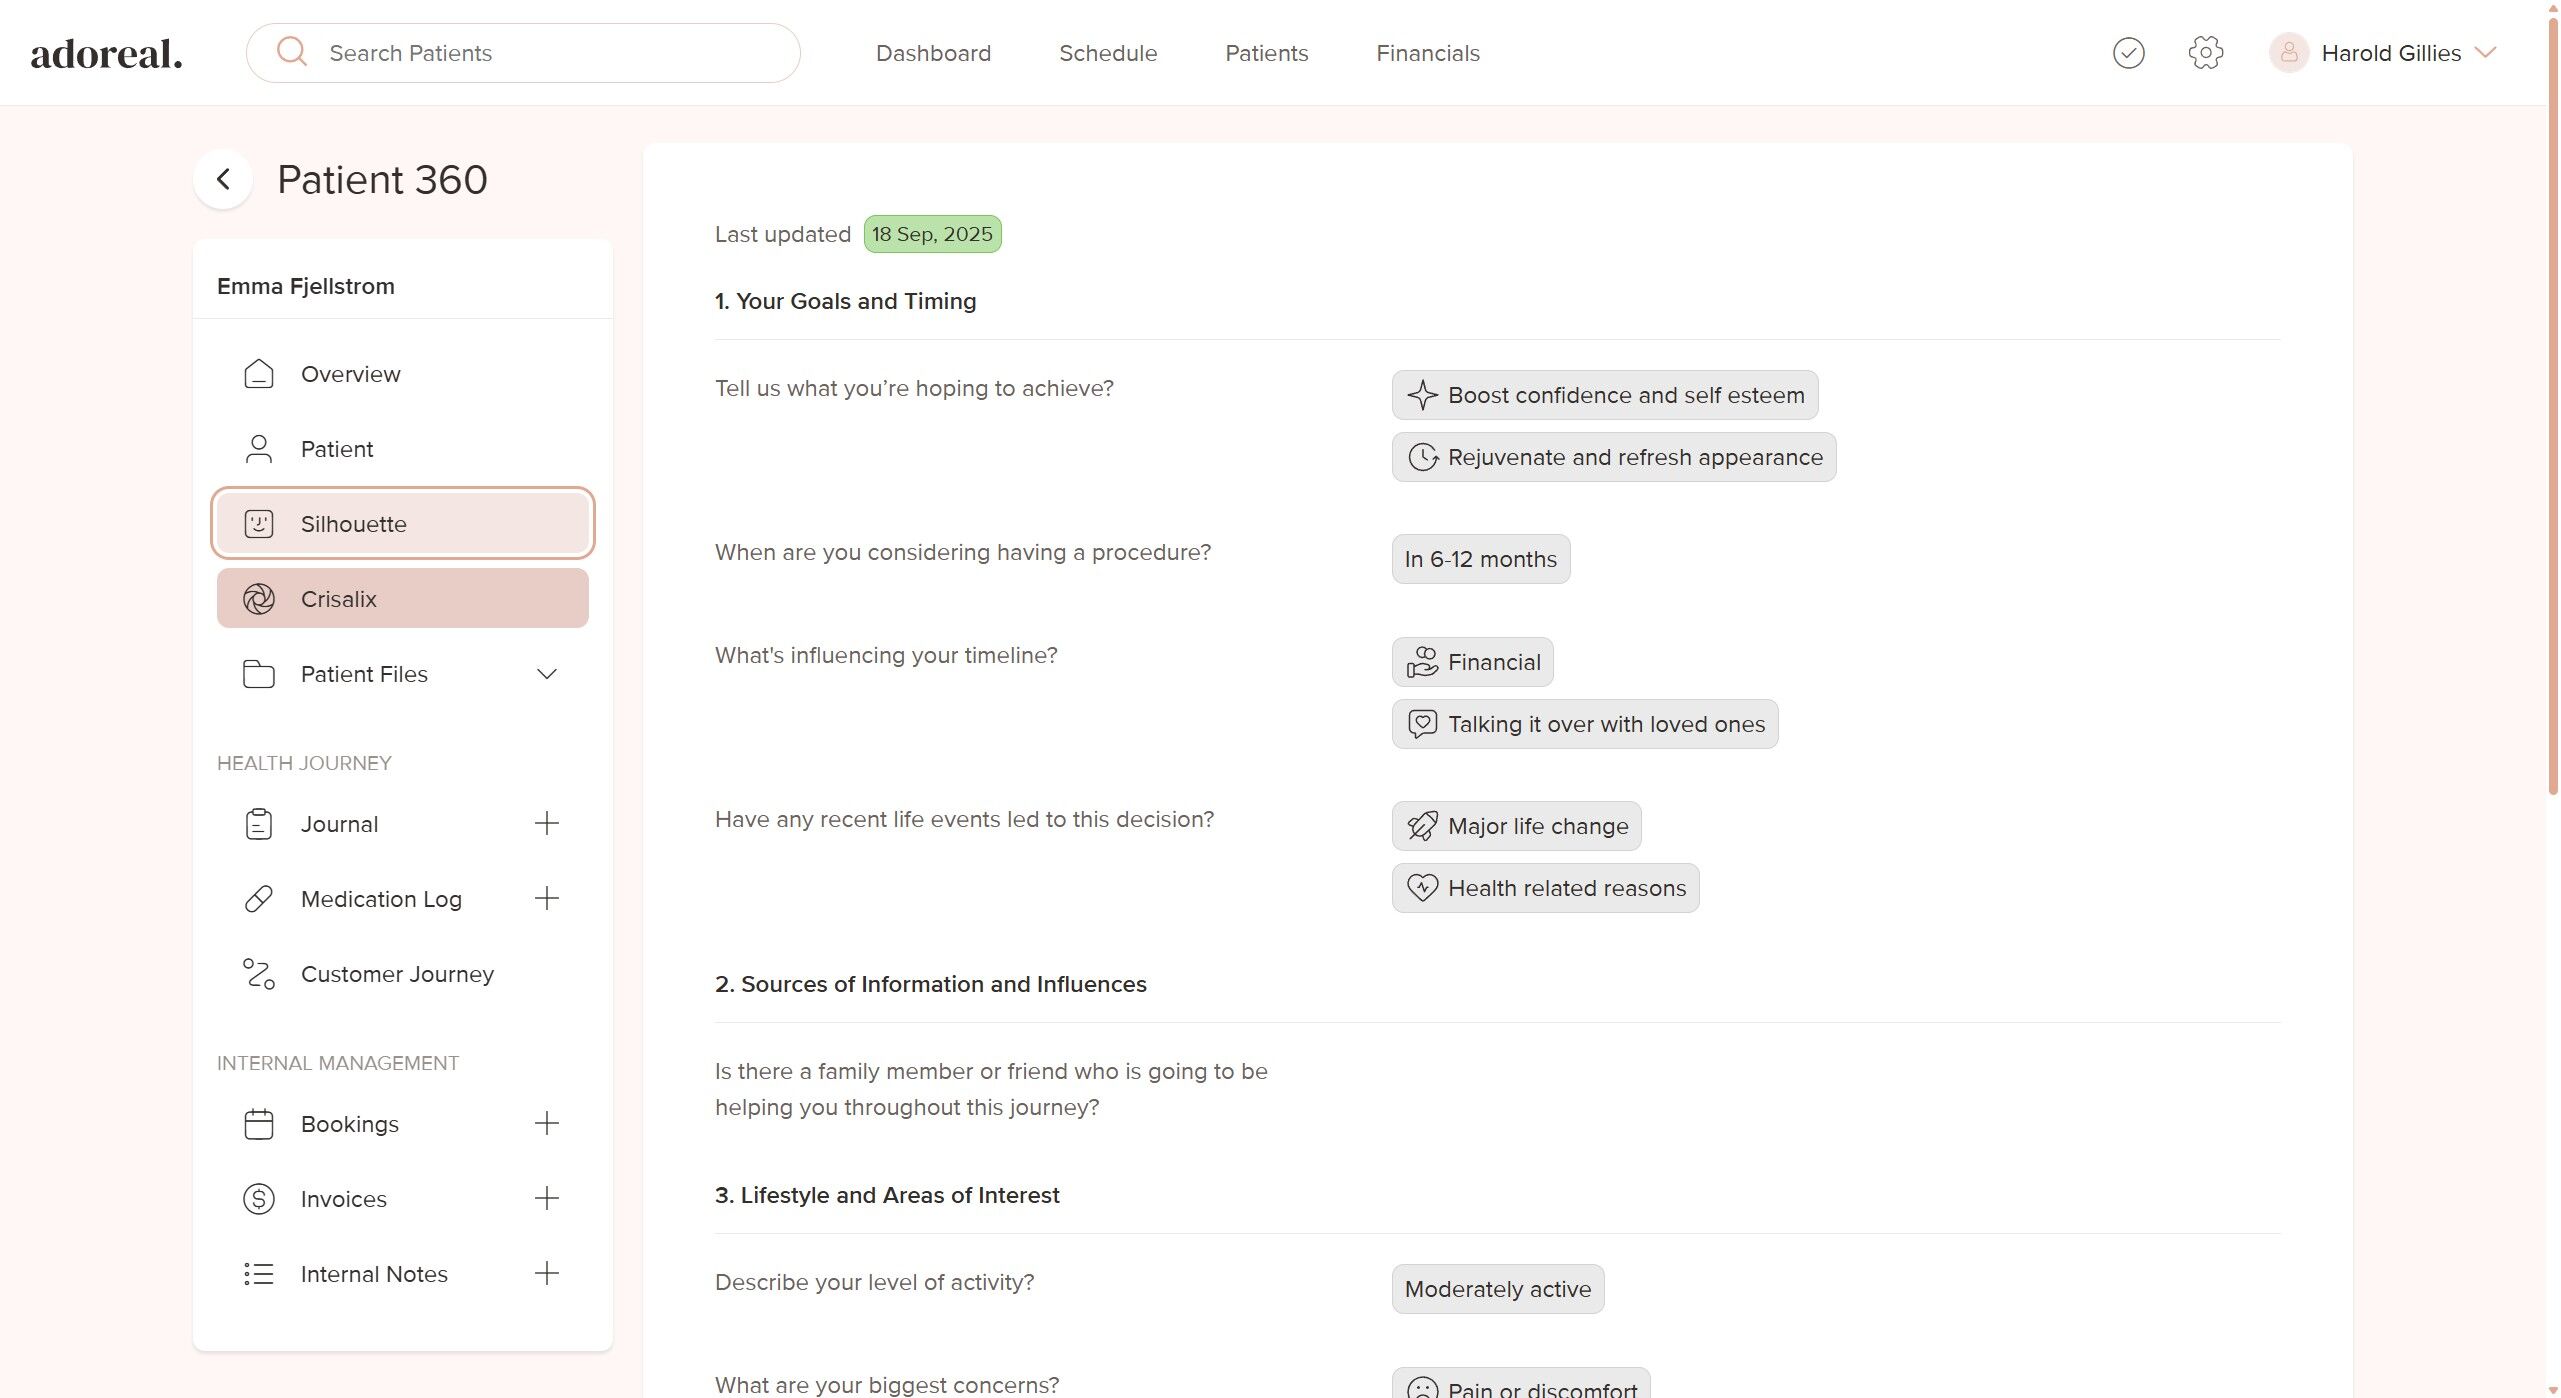This screenshot has height=1398, width=2561.
Task: Add a new Booking with plus
Action: click(546, 1124)
